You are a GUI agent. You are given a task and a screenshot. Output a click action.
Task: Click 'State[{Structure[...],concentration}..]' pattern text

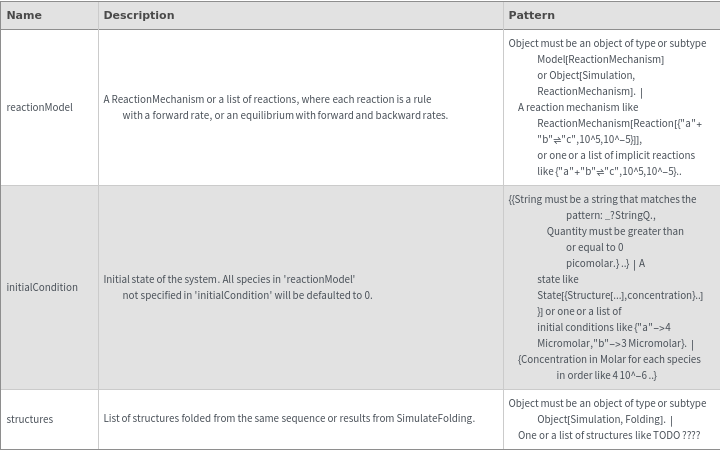pyautogui.click(x=619, y=295)
